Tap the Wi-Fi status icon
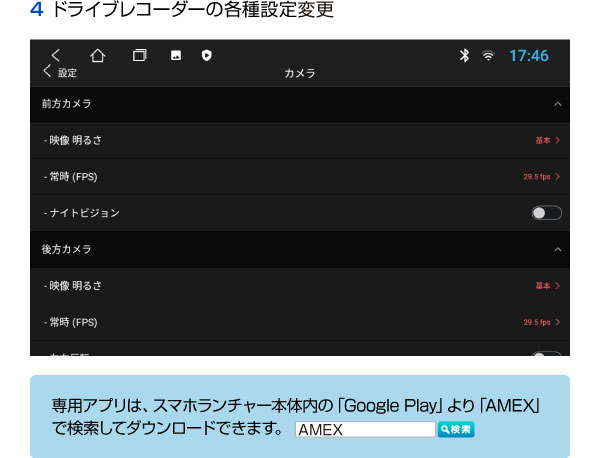Image resolution: width=600 pixels, height=458 pixels. tap(488, 56)
